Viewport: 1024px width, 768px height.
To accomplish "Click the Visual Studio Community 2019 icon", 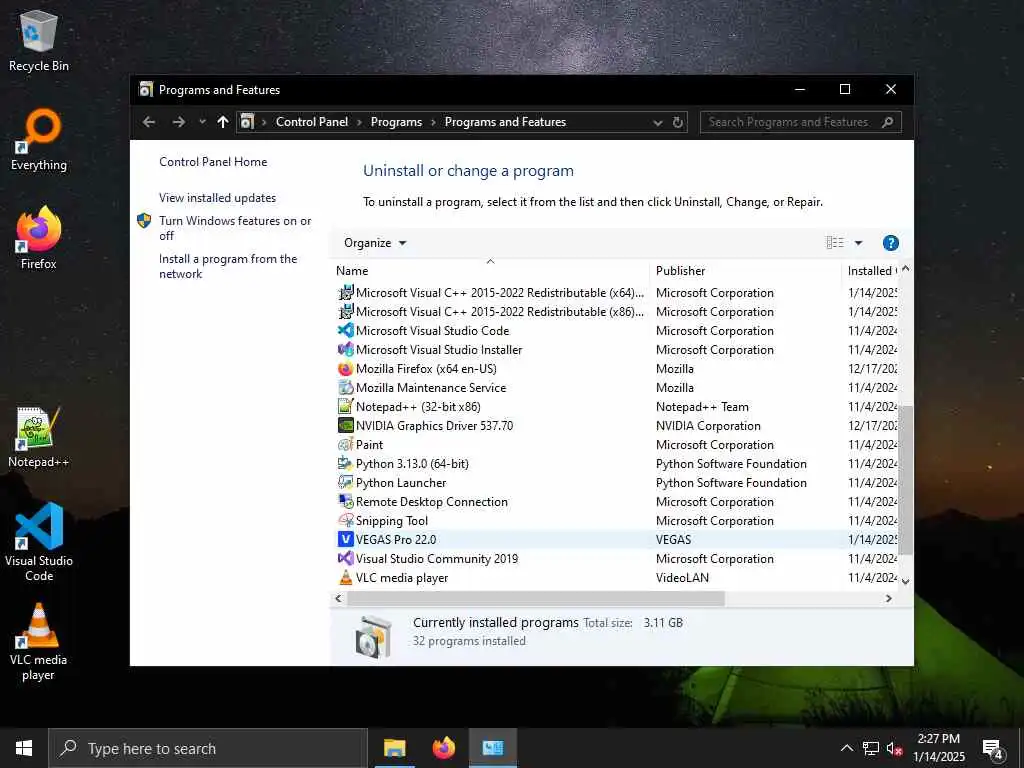I will (x=345, y=558).
